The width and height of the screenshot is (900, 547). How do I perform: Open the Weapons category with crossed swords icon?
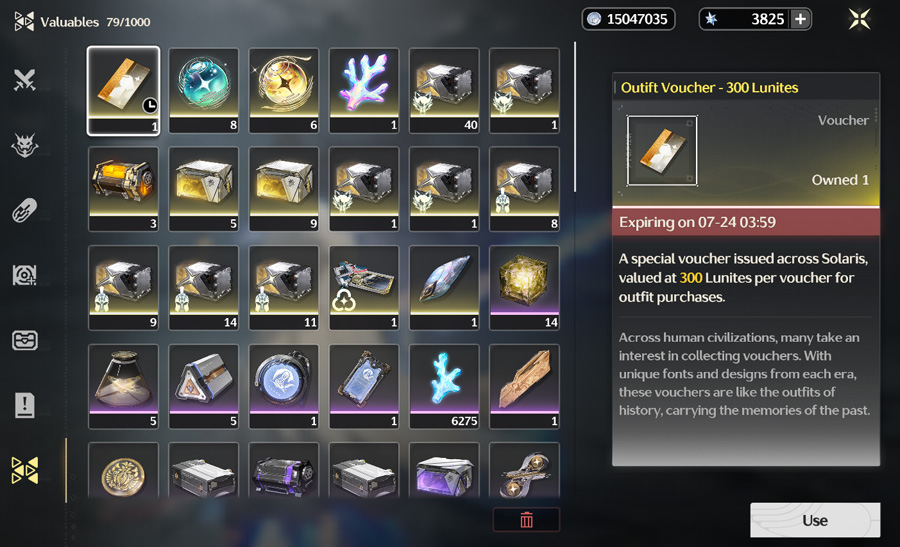tap(25, 80)
